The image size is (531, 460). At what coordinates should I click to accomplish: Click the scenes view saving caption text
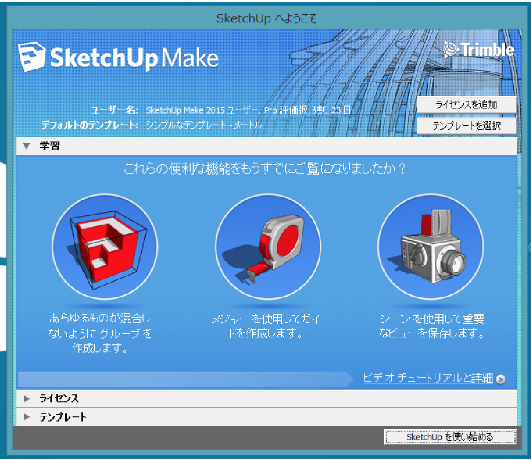tap(432, 326)
